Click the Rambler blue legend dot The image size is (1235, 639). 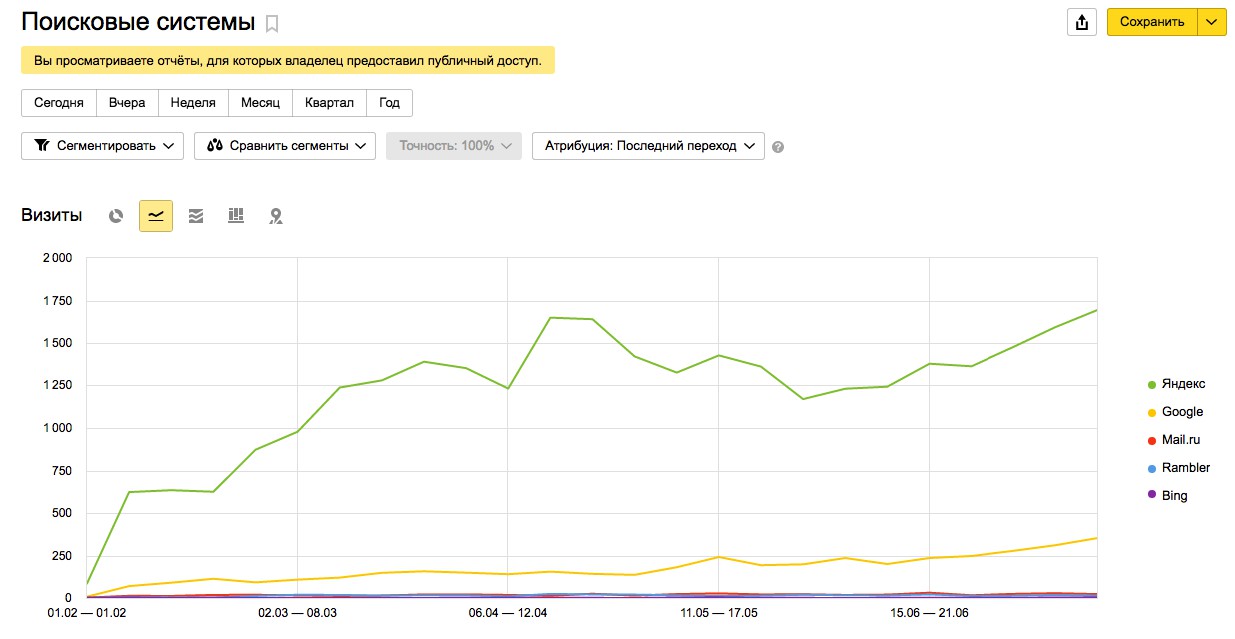tap(1152, 468)
